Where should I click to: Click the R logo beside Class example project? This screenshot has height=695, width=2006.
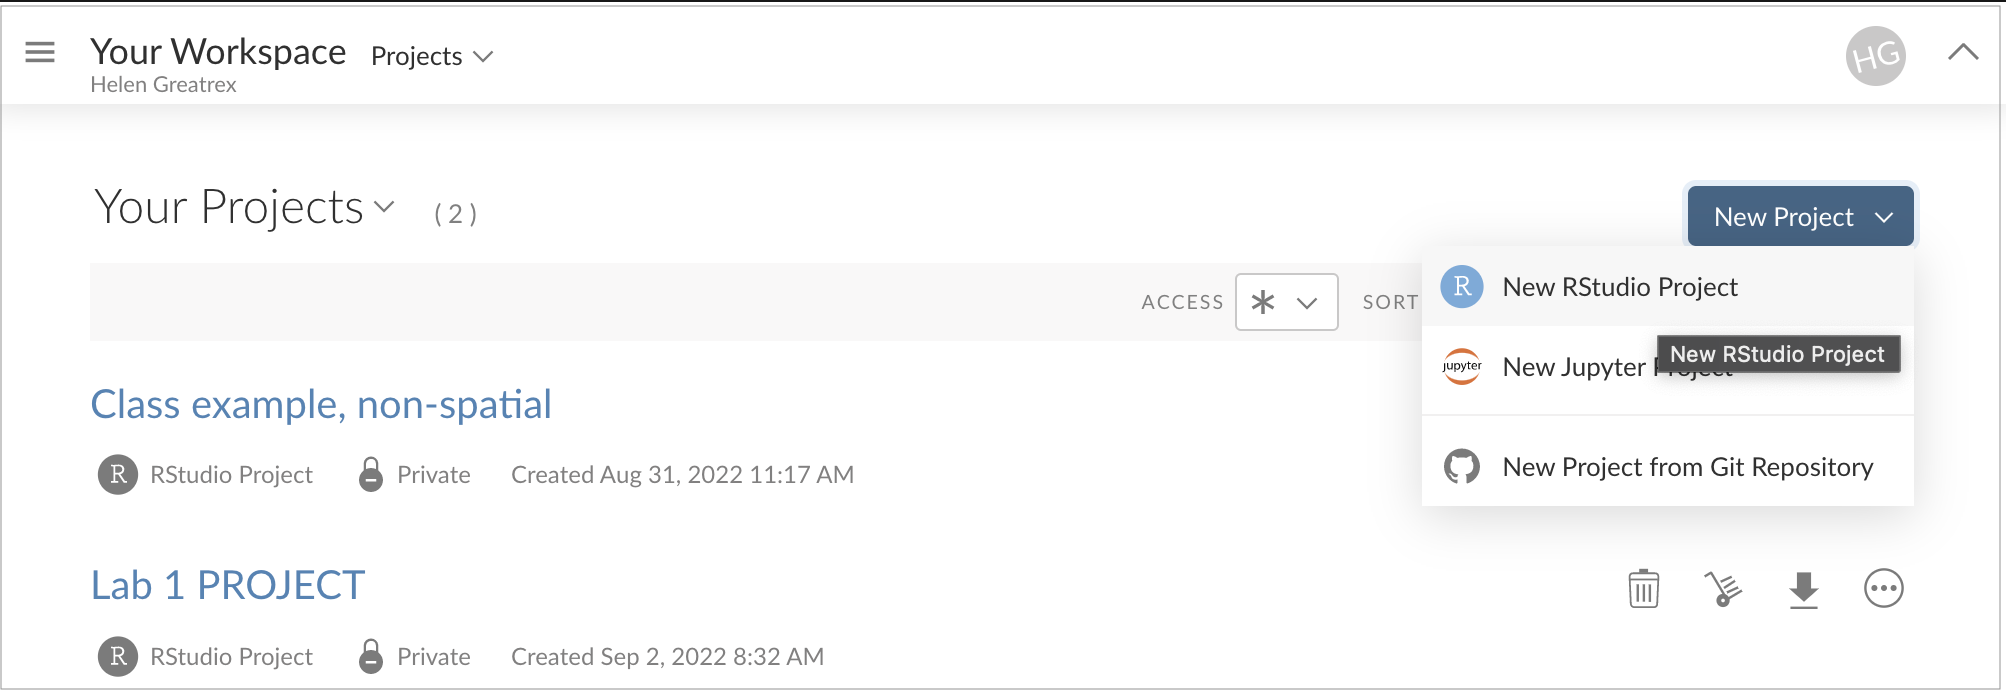coord(117,475)
